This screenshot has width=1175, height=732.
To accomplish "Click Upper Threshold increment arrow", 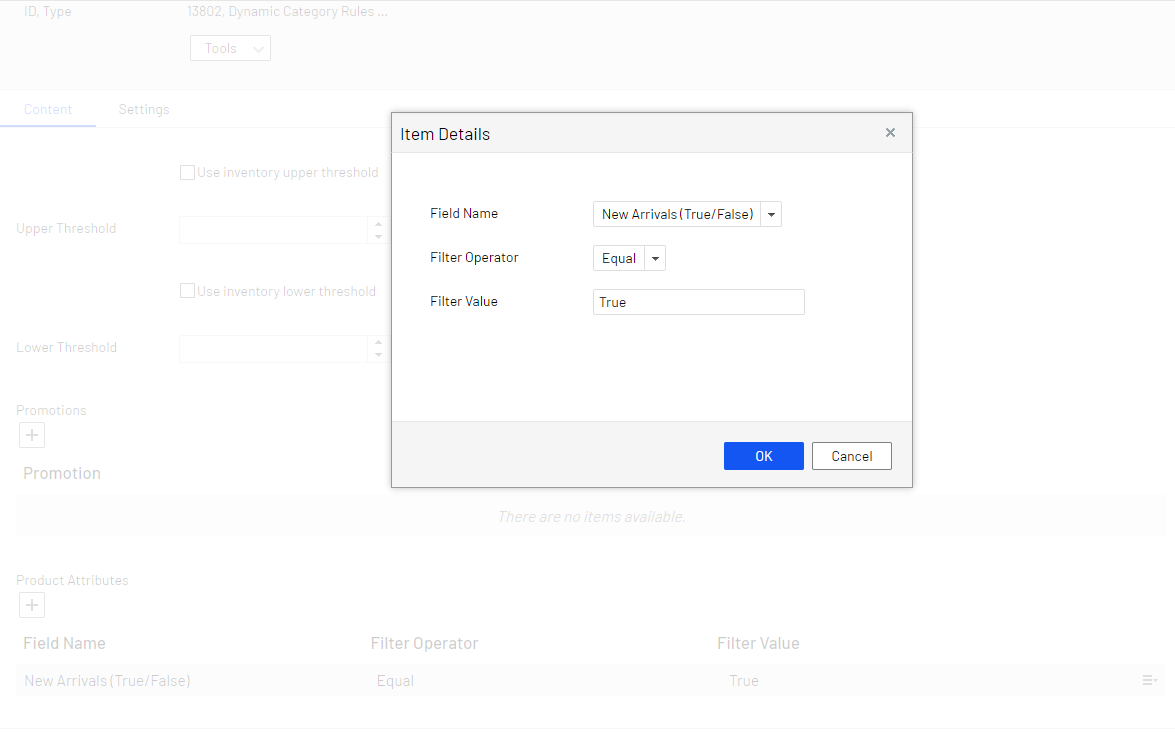I will (378, 223).
